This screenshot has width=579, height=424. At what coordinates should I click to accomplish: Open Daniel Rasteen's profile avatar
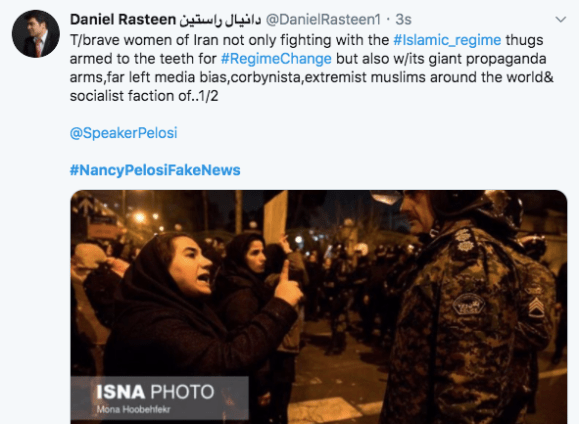click(x=36, y=34)
